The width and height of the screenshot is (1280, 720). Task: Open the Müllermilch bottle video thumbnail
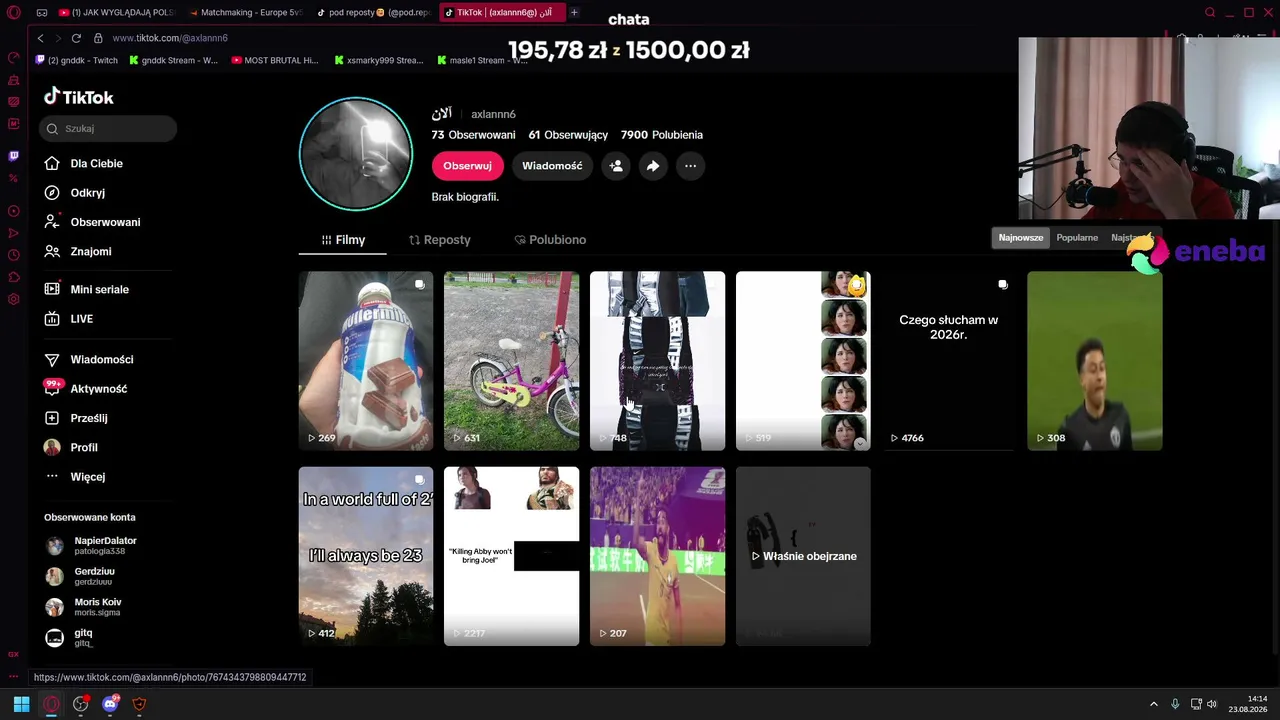pyautogui.click(x=366, y=361)
